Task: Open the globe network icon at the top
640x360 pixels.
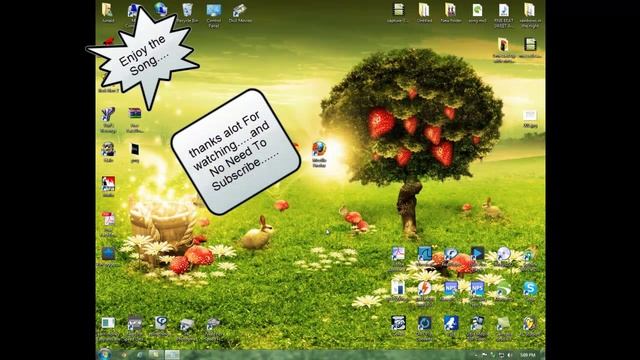Action: click(x=160, y=9)
